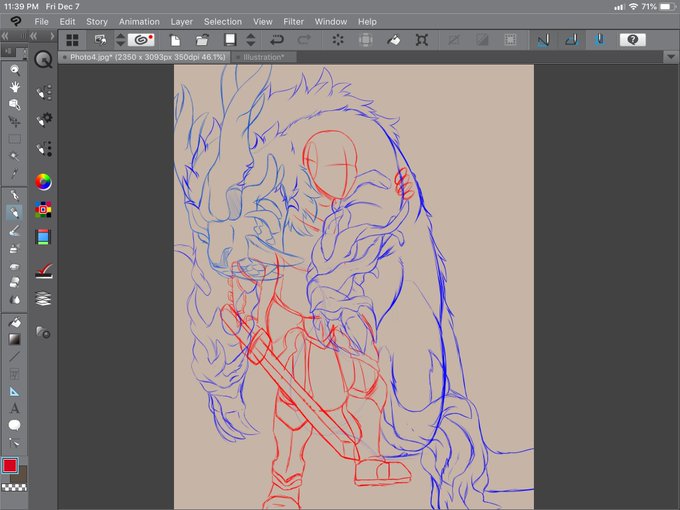This screenshot has height=510, width=680.
Task: Toggle the grid-view icon in command bar
Action: pyautogui.click(x=72, y=40)
